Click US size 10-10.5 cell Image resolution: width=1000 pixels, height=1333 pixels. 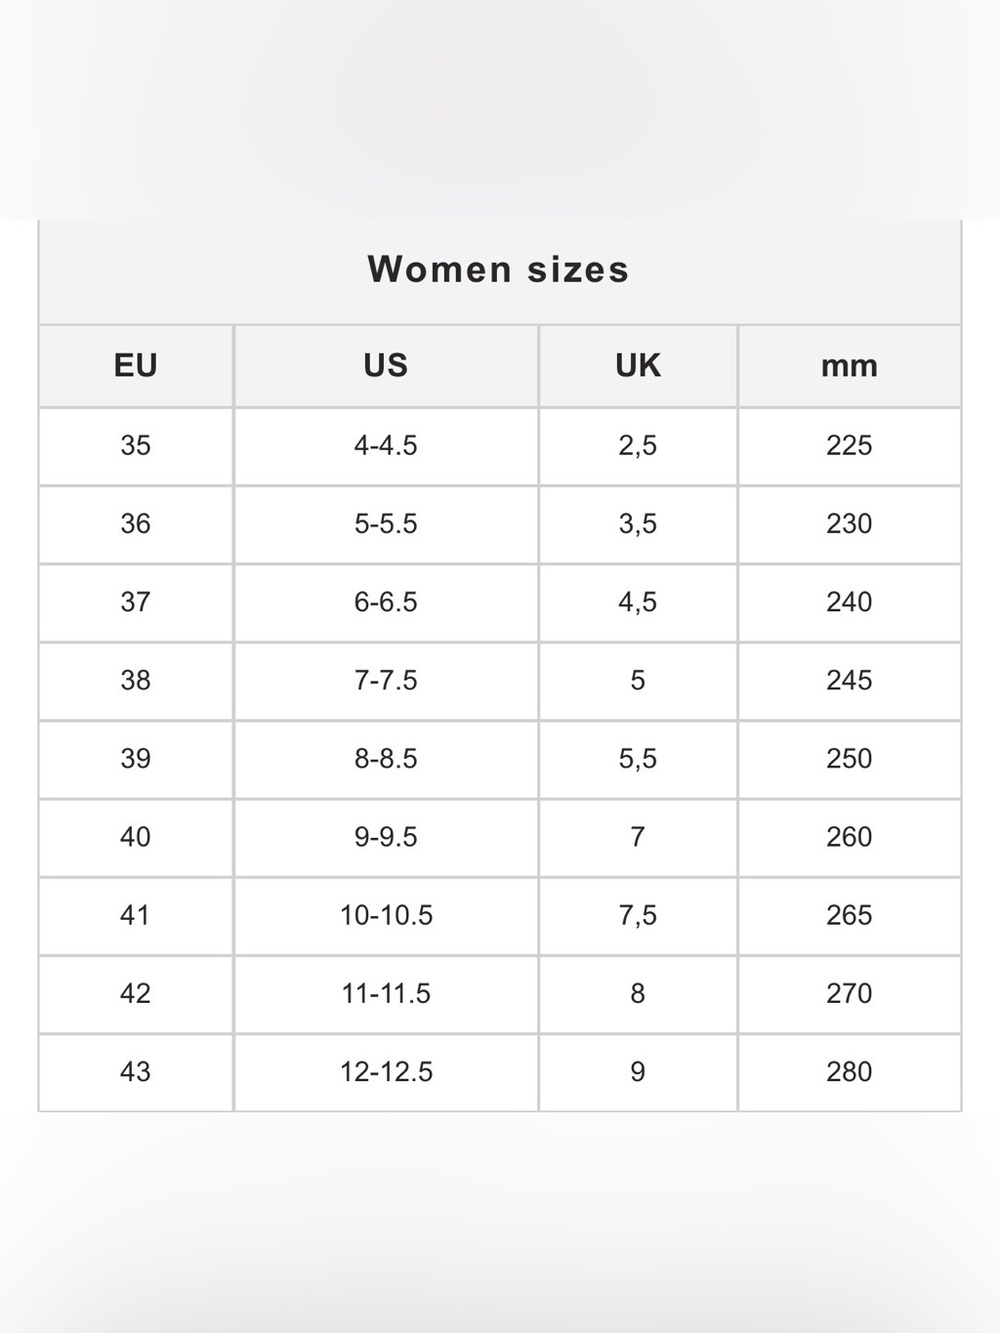(386, 915)
